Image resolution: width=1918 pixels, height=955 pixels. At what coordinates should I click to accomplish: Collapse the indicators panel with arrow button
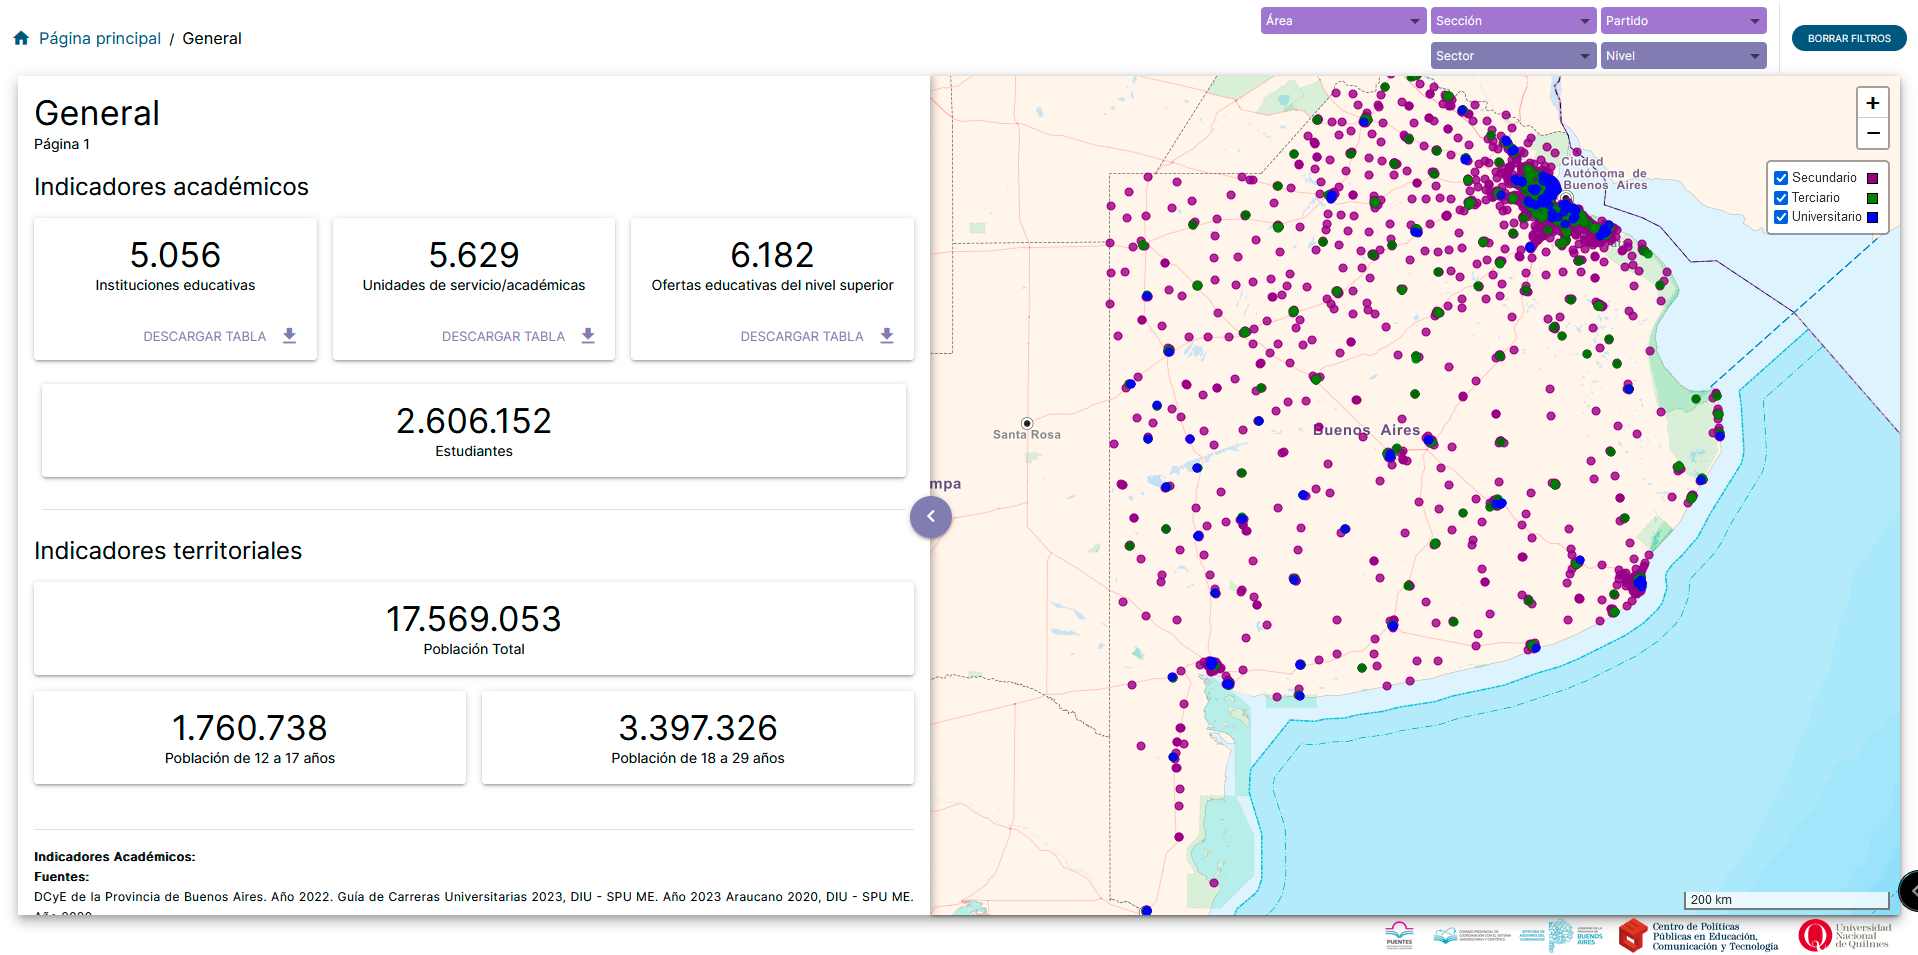pos(930,517)
